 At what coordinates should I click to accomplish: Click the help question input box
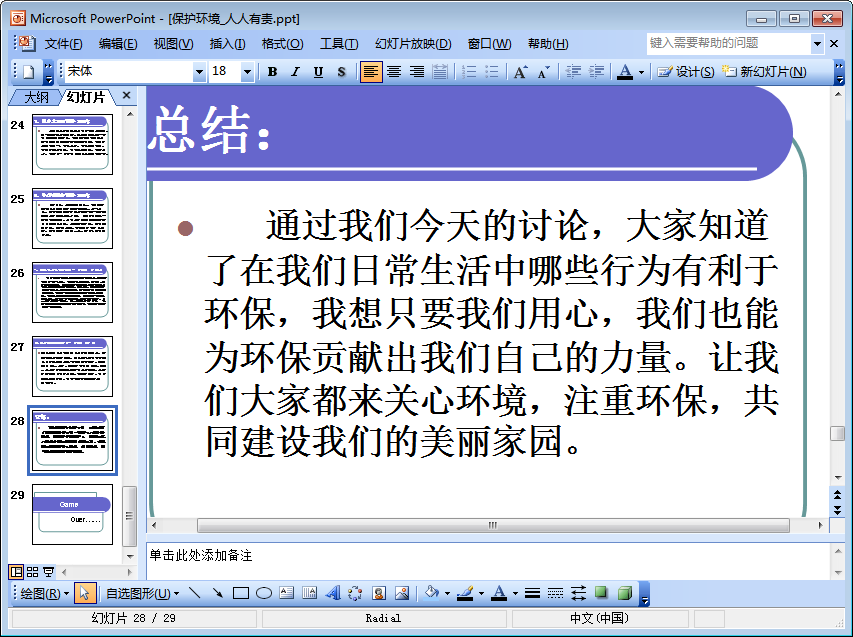tap(729, 43)
